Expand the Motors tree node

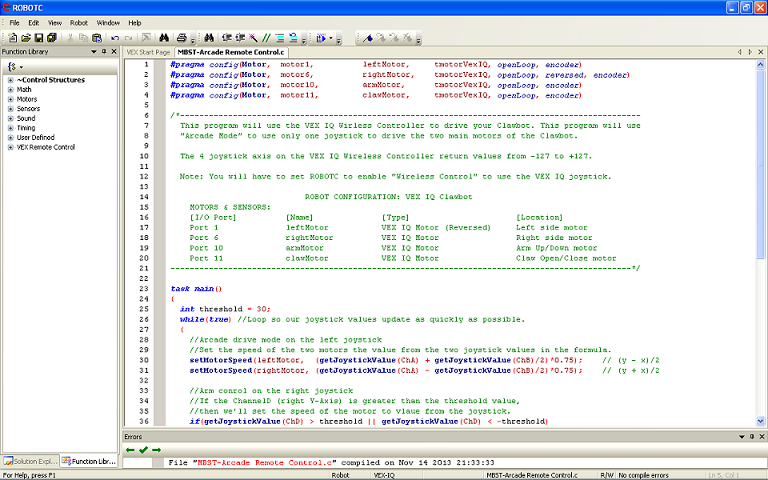coord(10,99)
